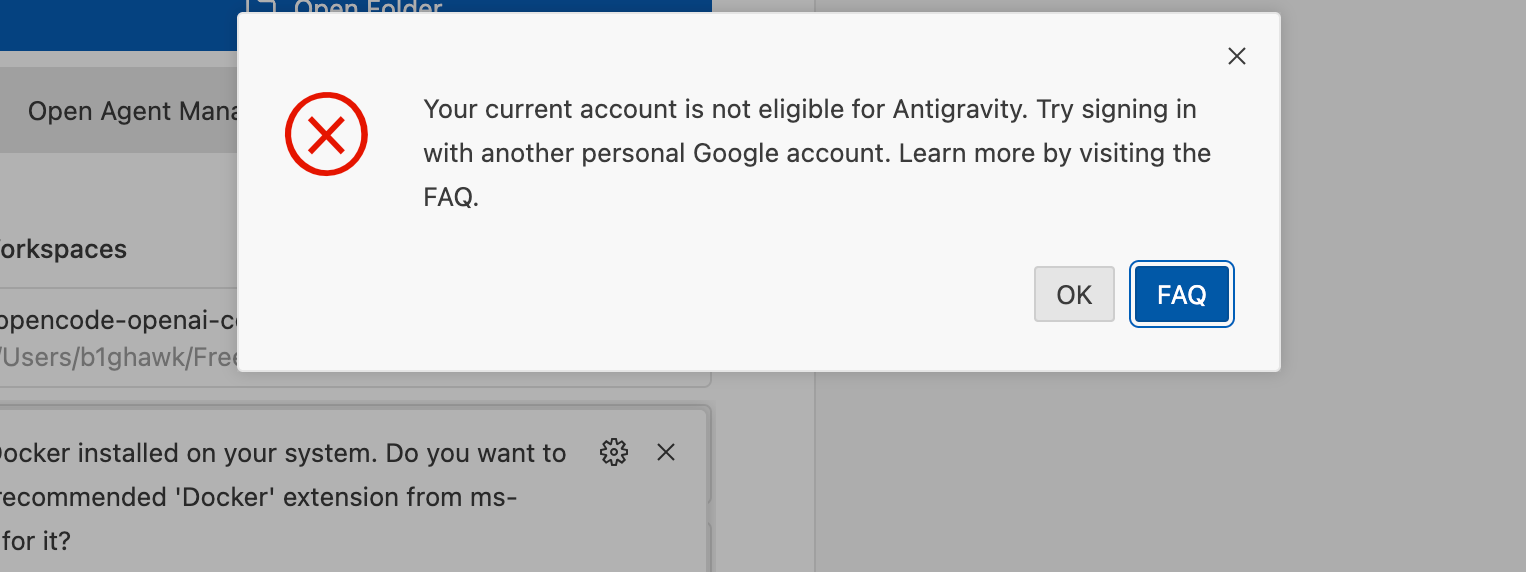Confirm the dialog with OK
Screen dimensions: 1526x572
click(x=1074, y=294)
